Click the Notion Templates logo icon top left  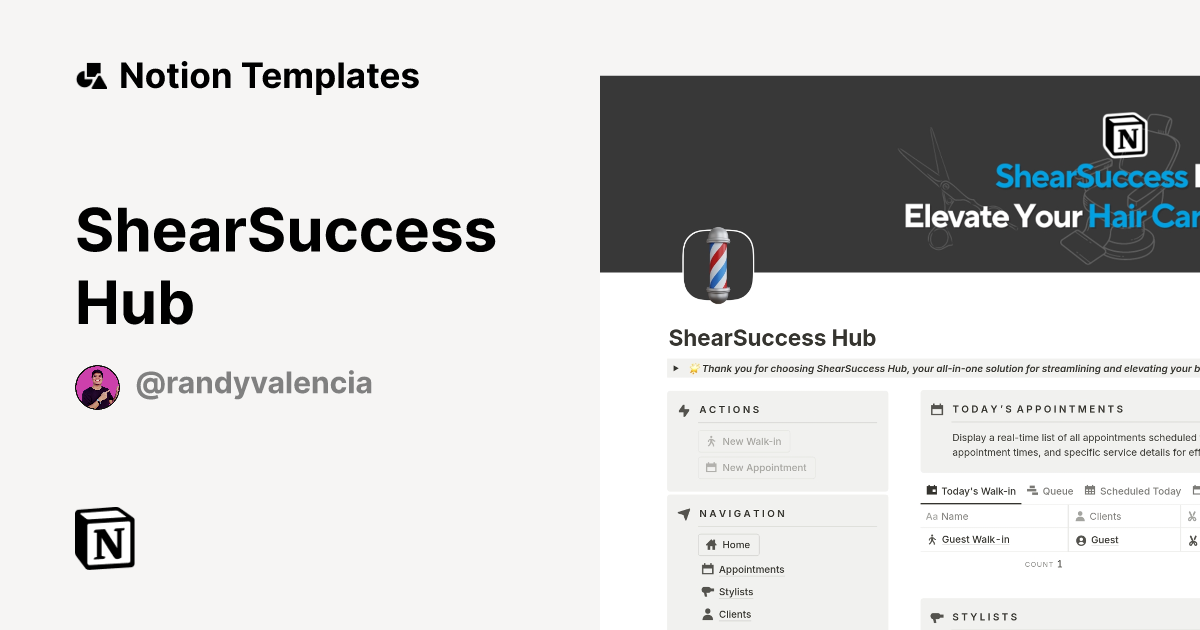(91, 75)
